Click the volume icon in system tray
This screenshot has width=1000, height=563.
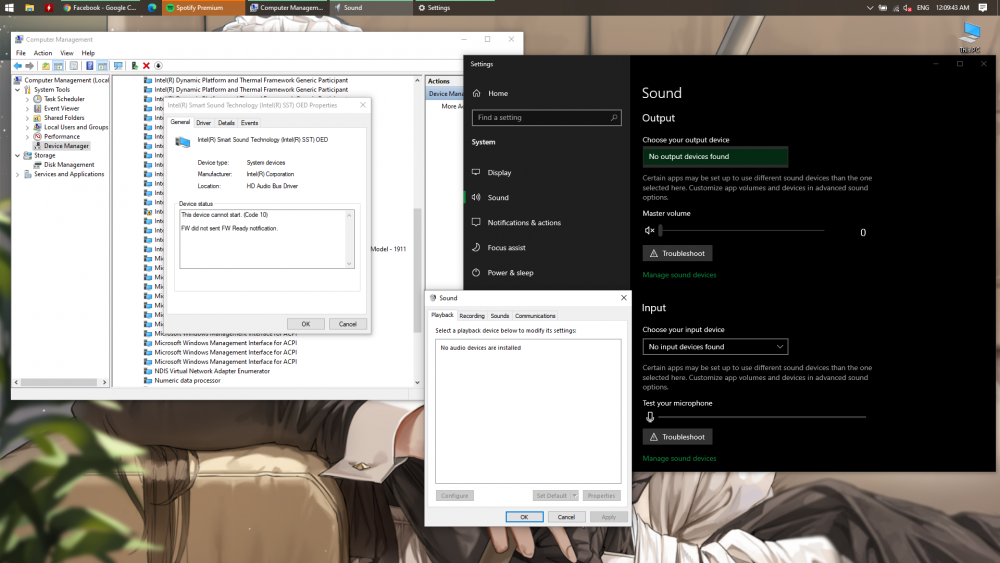(x=907, y=8)
